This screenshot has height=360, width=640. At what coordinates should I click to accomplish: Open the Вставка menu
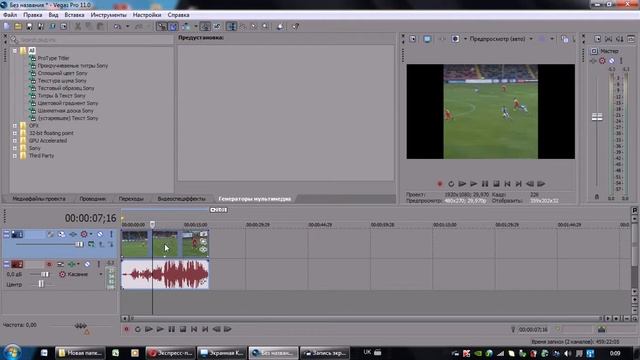click(74, 15)
